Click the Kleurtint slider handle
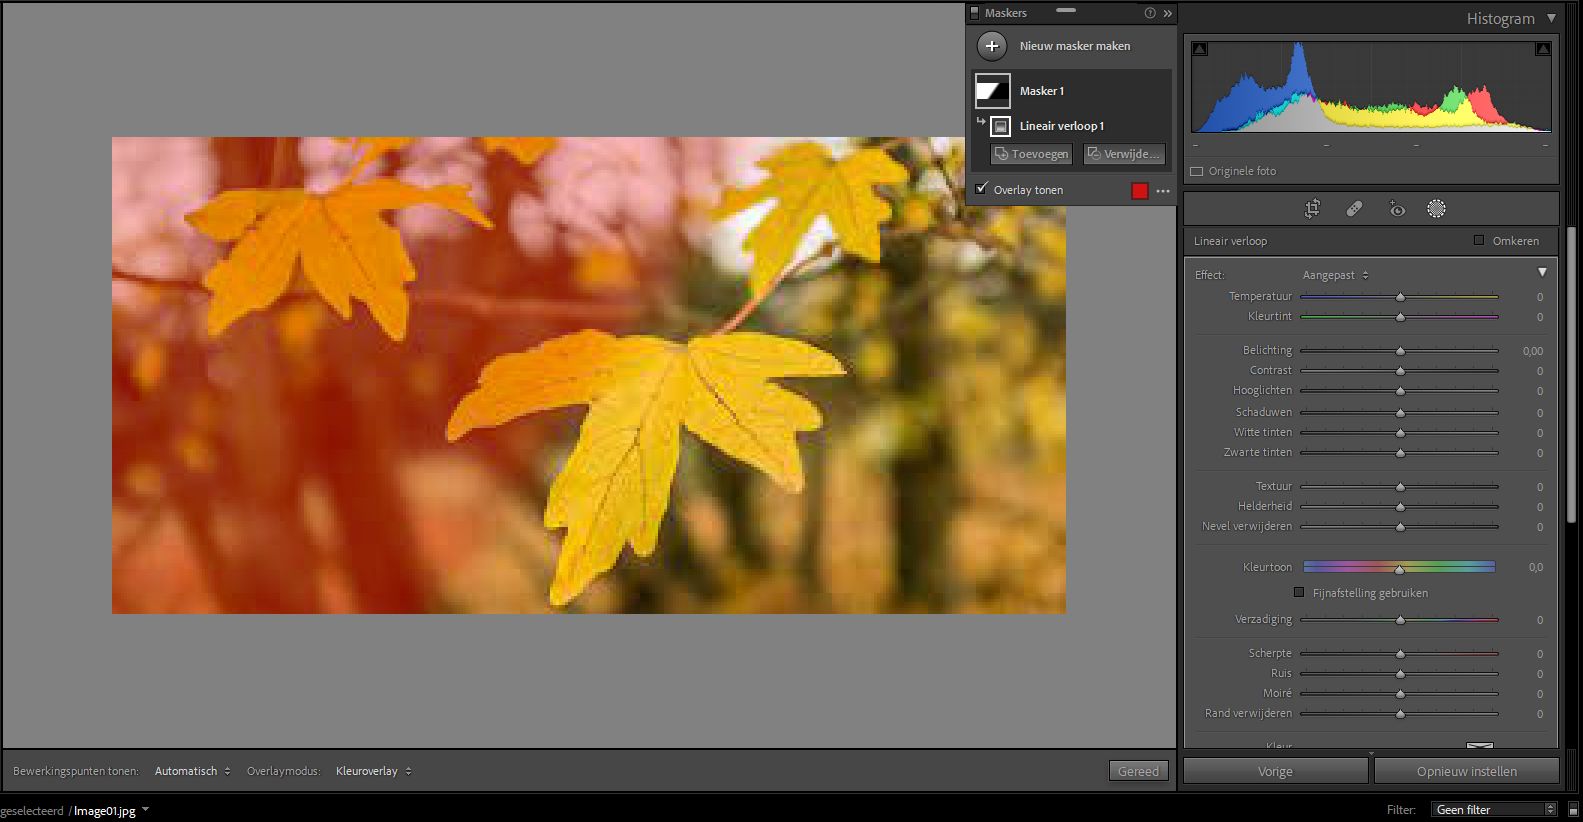Image resolution: width=1583 pixels, height=822 pixels. tap(1400, 317)
